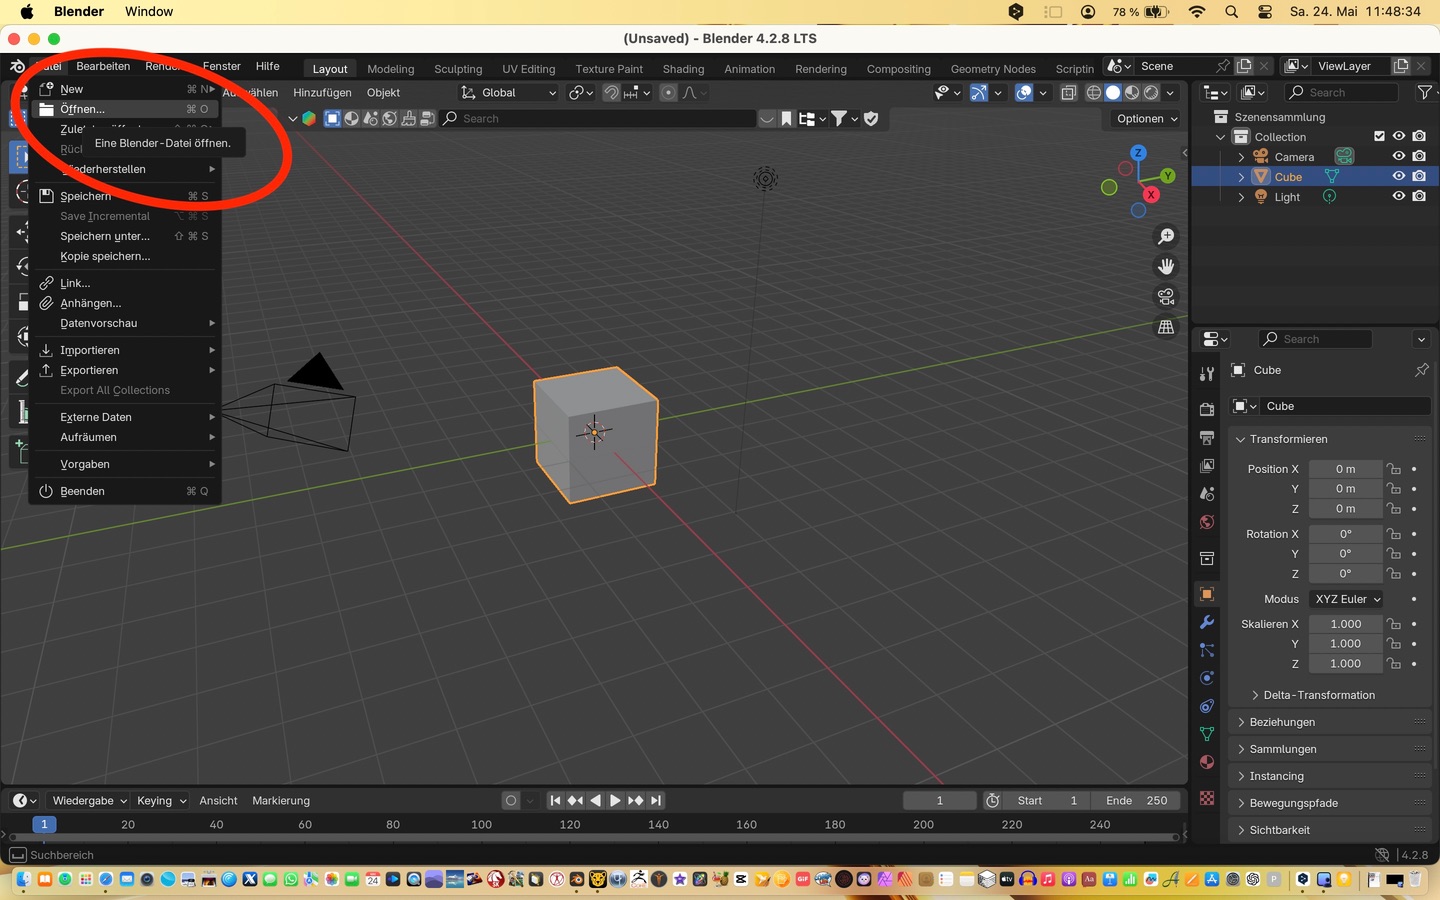The width and height of the screenshot is (1440, 900).
Task: Open the Wiedergabe playback dropdown
Action: coord(89,801)
